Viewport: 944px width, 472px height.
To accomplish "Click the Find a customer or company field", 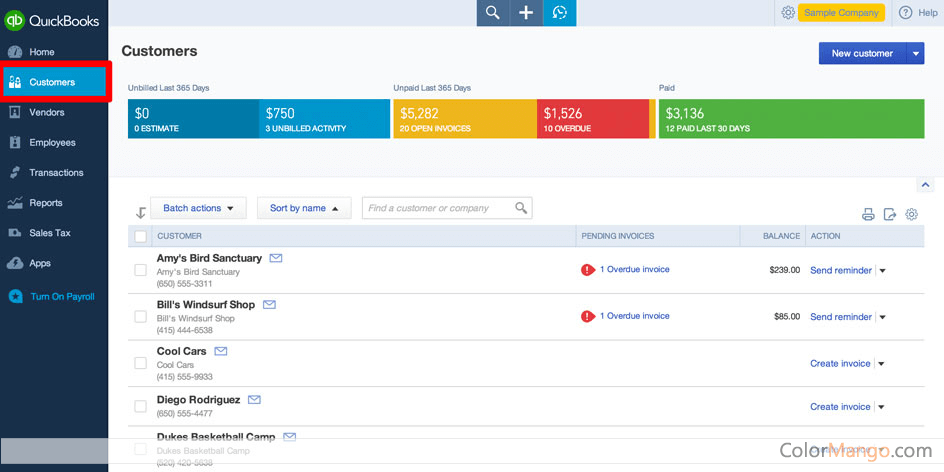I will (447, 208).
